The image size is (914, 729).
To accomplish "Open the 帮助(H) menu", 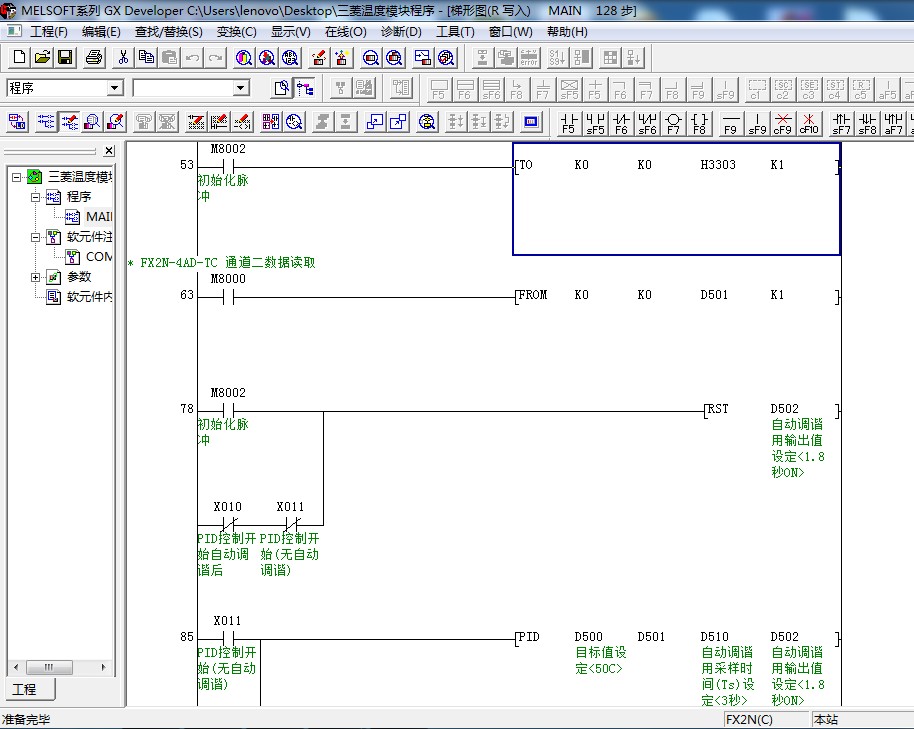I will point(567,31).
